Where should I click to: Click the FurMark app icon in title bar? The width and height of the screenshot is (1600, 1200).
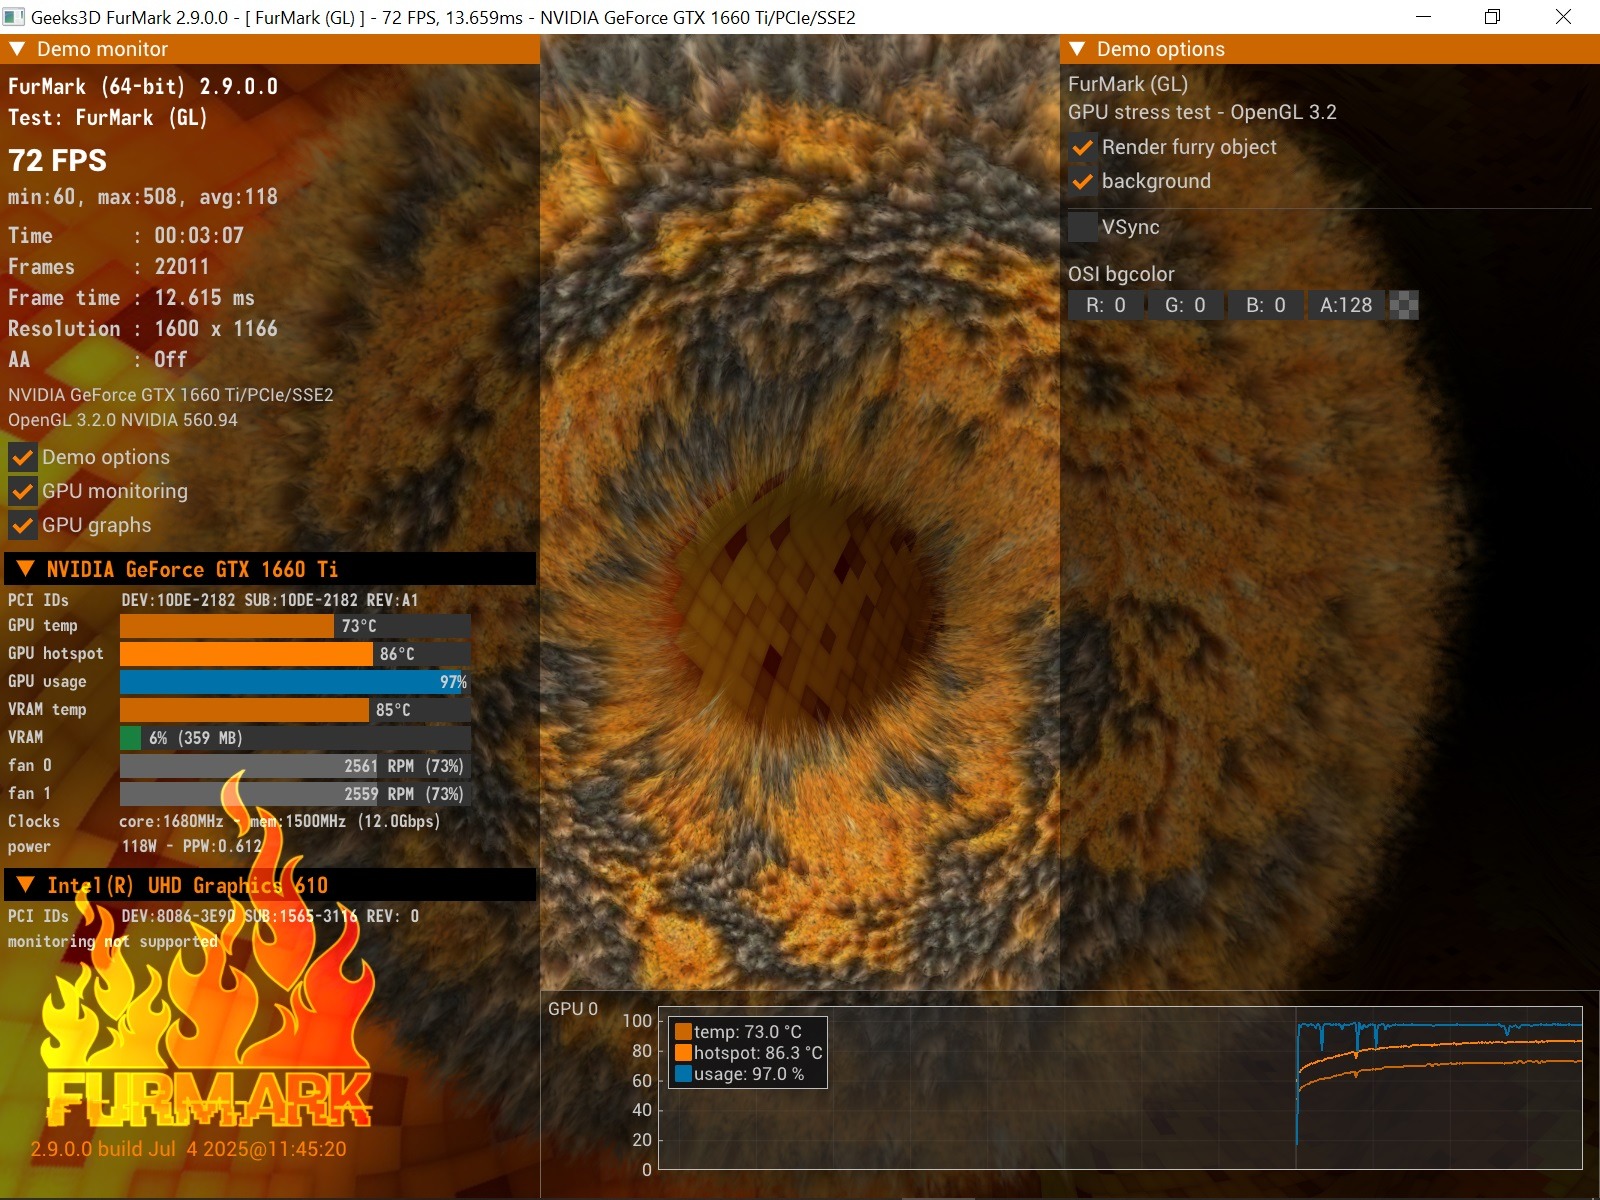click(14, 17)
